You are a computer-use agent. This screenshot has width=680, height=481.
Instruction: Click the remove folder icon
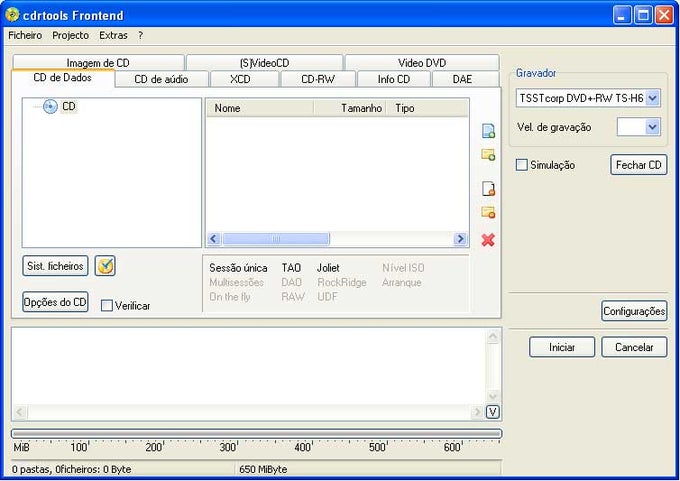click(488, 212)
